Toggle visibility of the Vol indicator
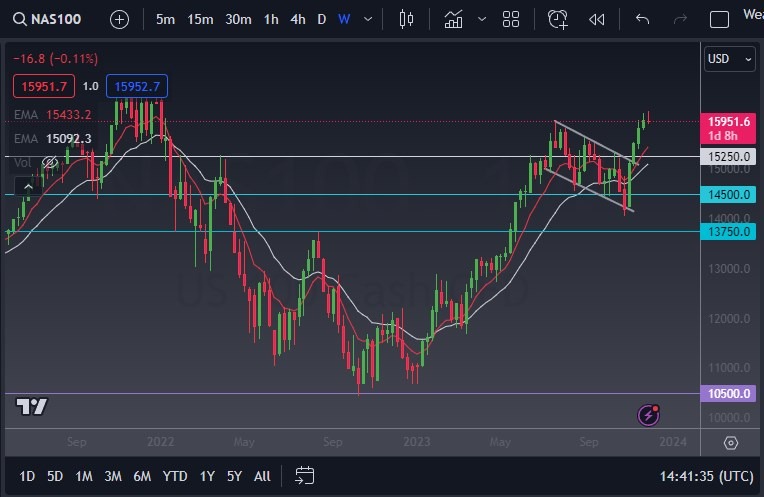Image resolution: width=764 pixels, height=497 pixels. (x=50, y=162)
